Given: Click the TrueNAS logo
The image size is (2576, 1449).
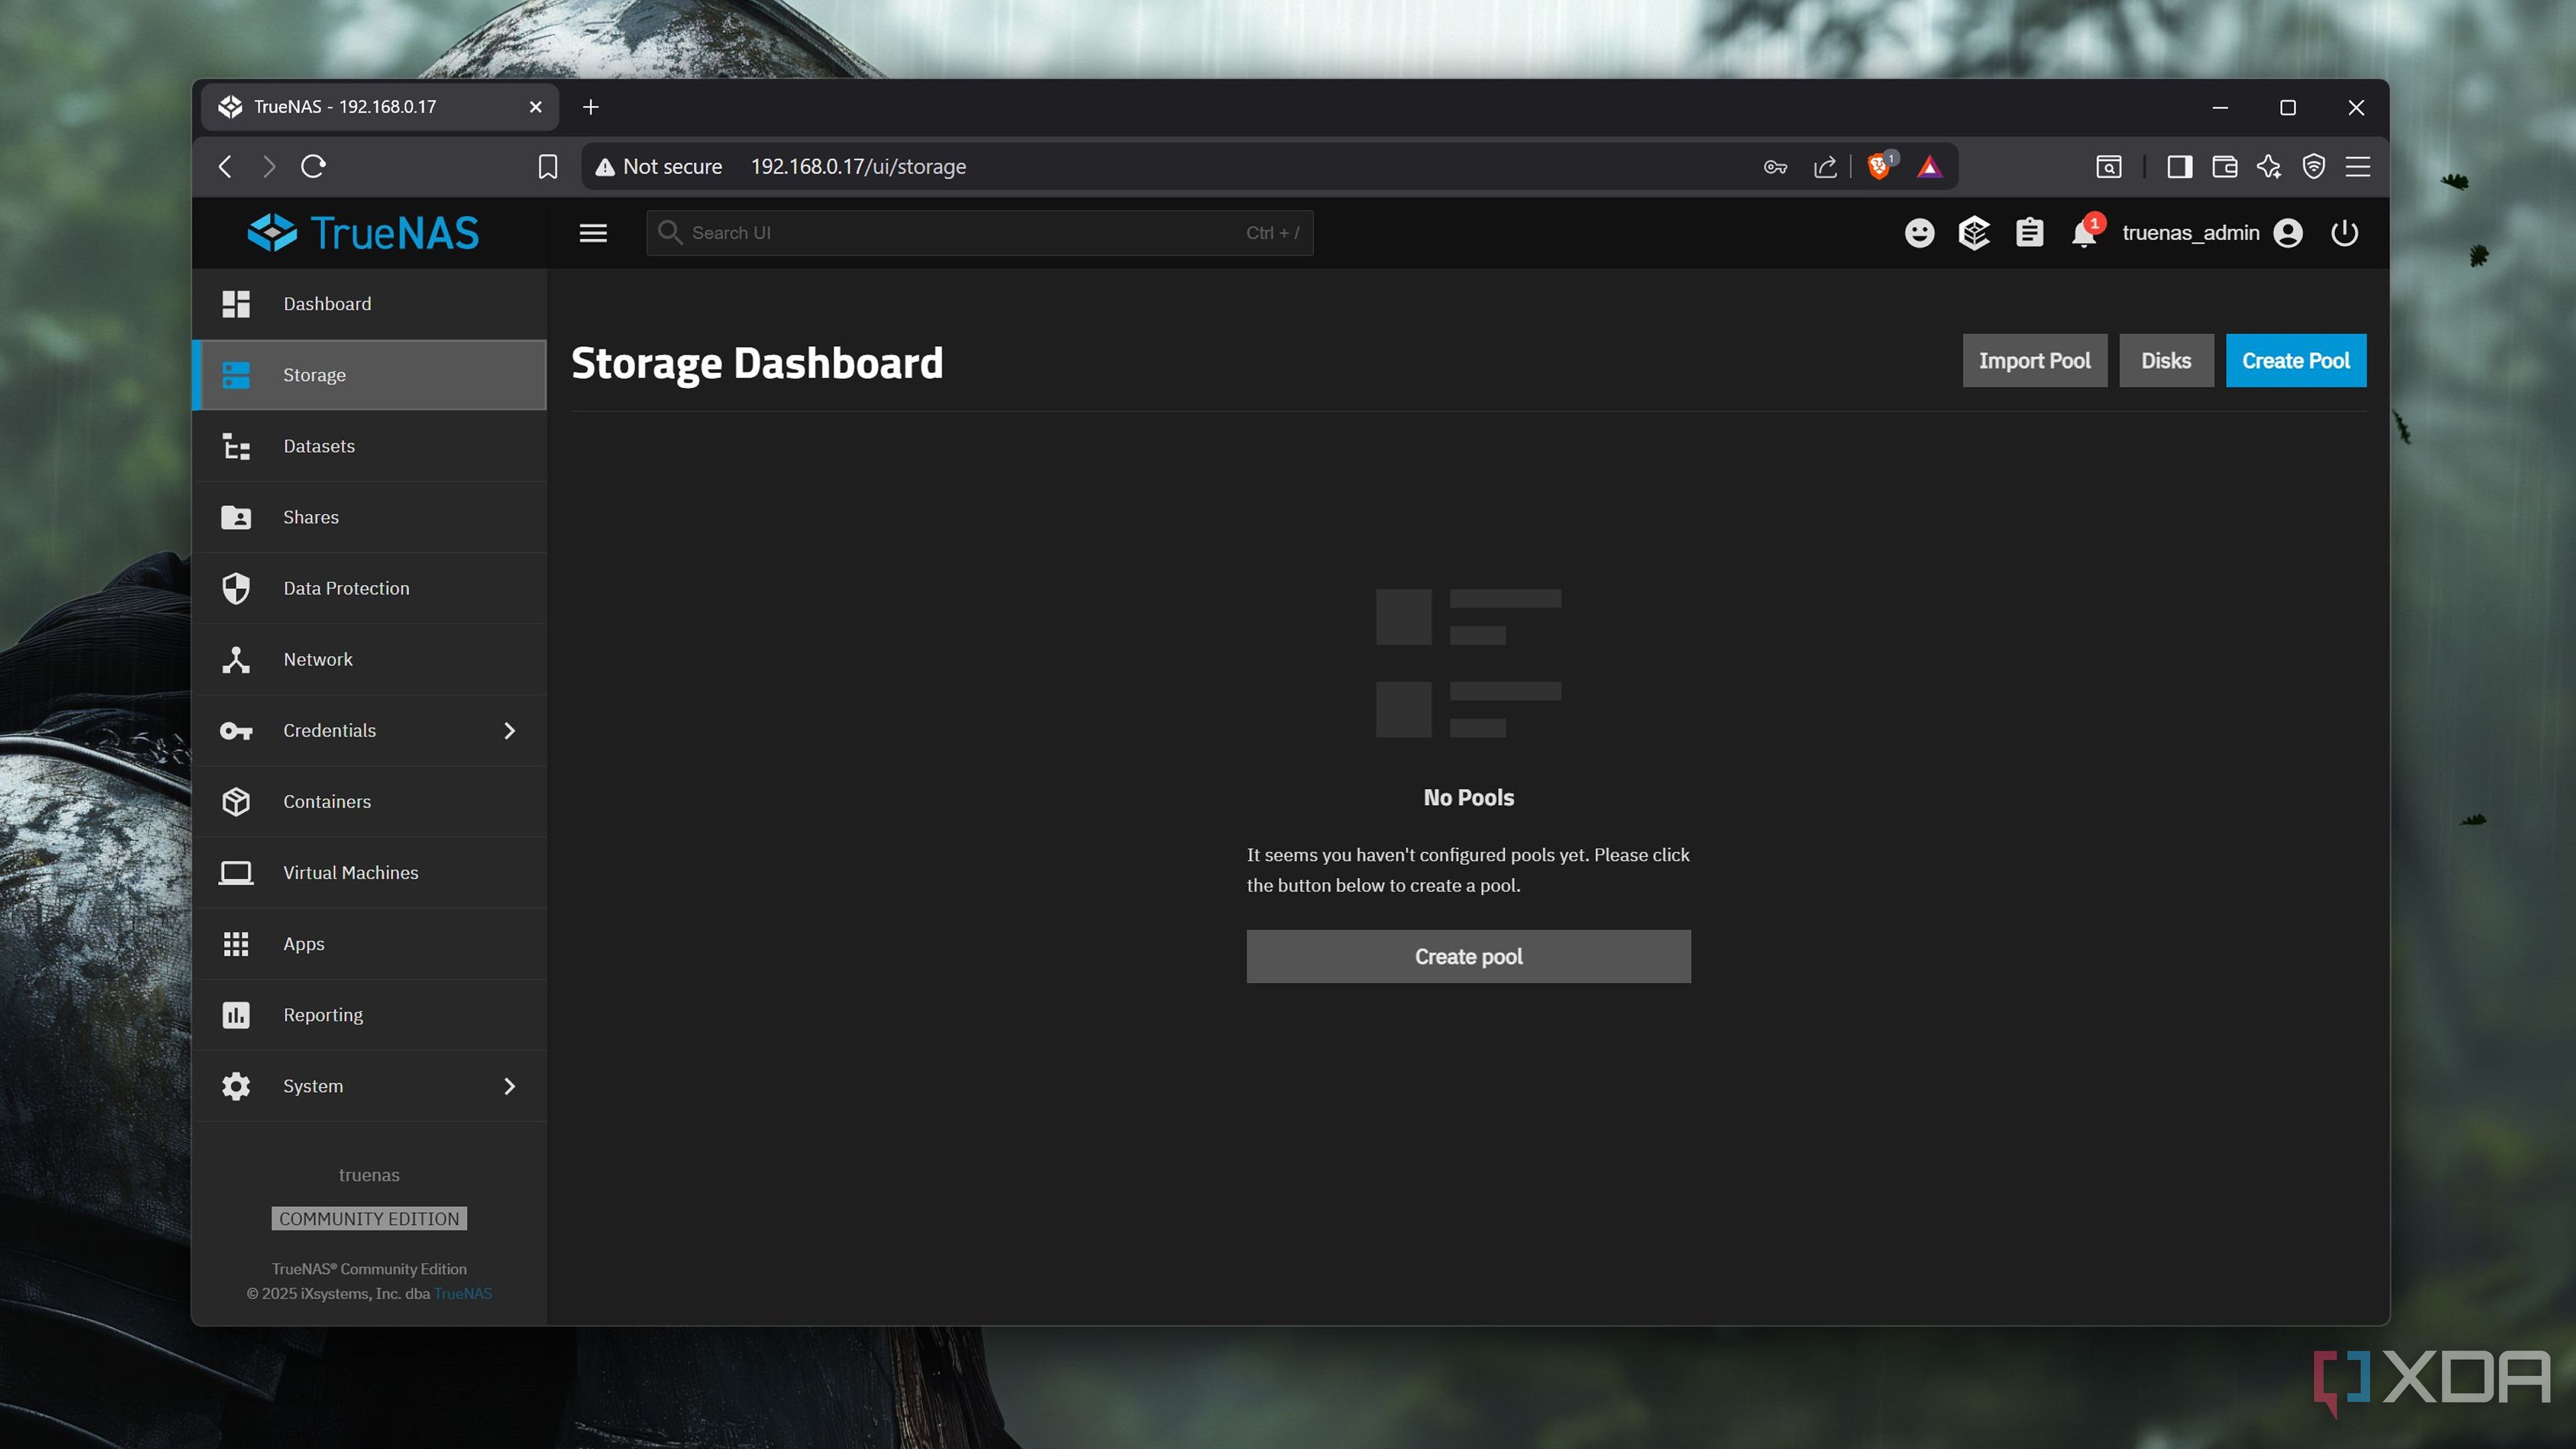Looking at the screenshot, I should pos(363,233).
